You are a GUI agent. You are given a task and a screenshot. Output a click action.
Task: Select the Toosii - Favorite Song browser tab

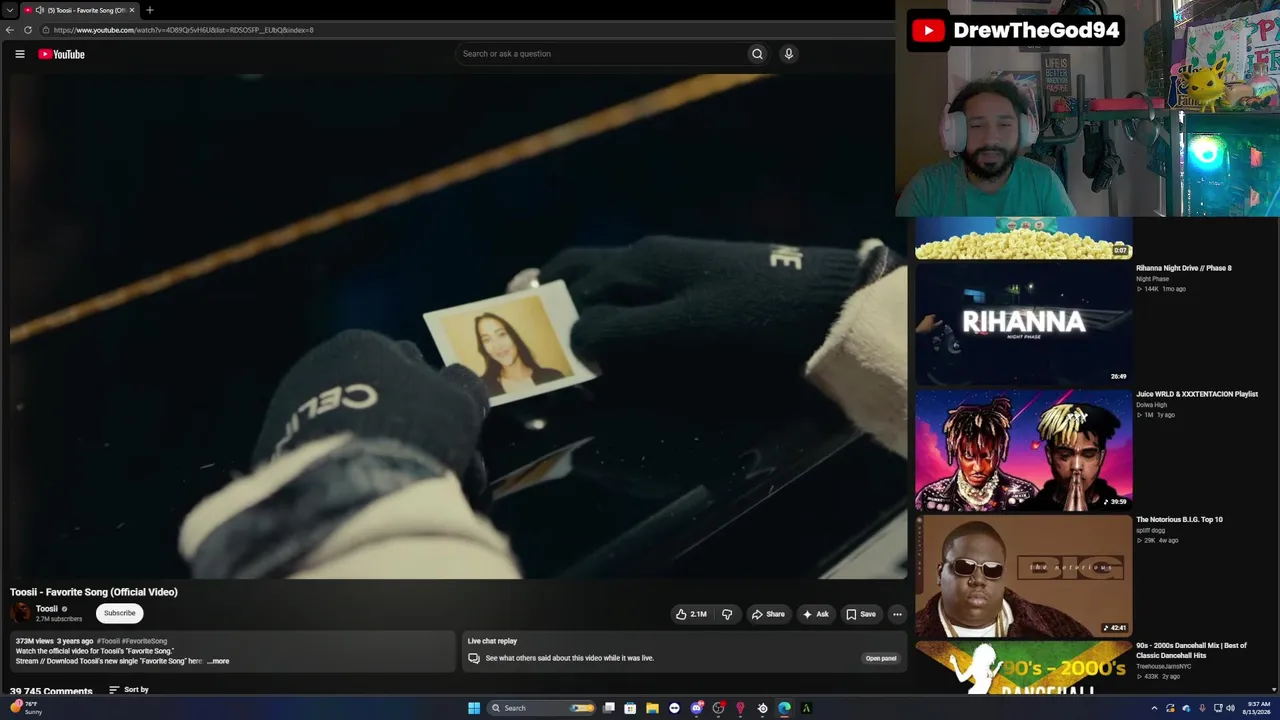(x=80, y=10)
